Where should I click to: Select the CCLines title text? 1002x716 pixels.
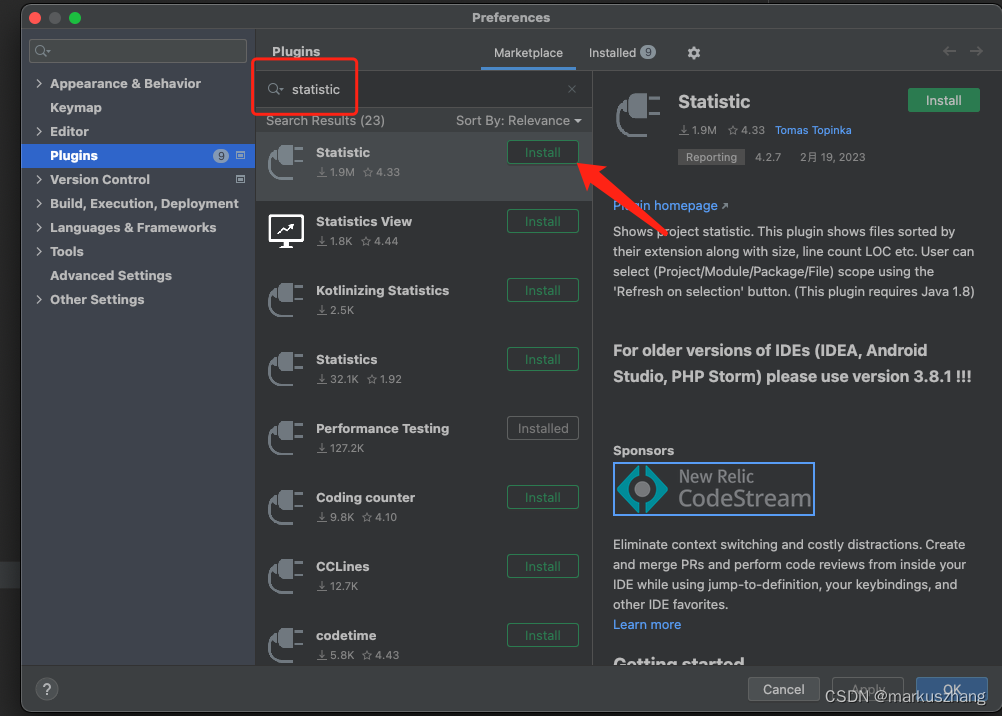[x=343, y=567]
